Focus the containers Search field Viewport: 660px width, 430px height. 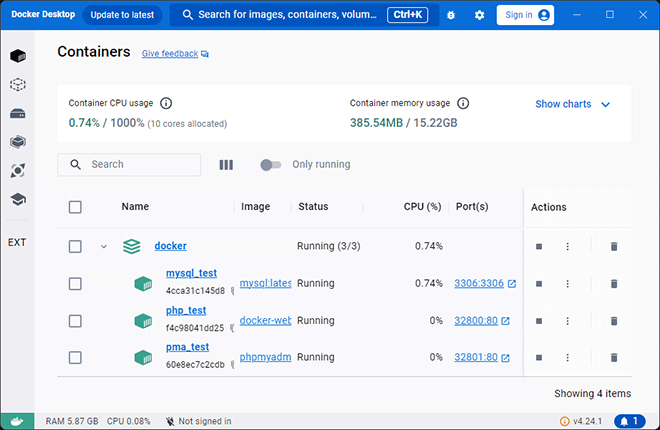click(129, 165)
